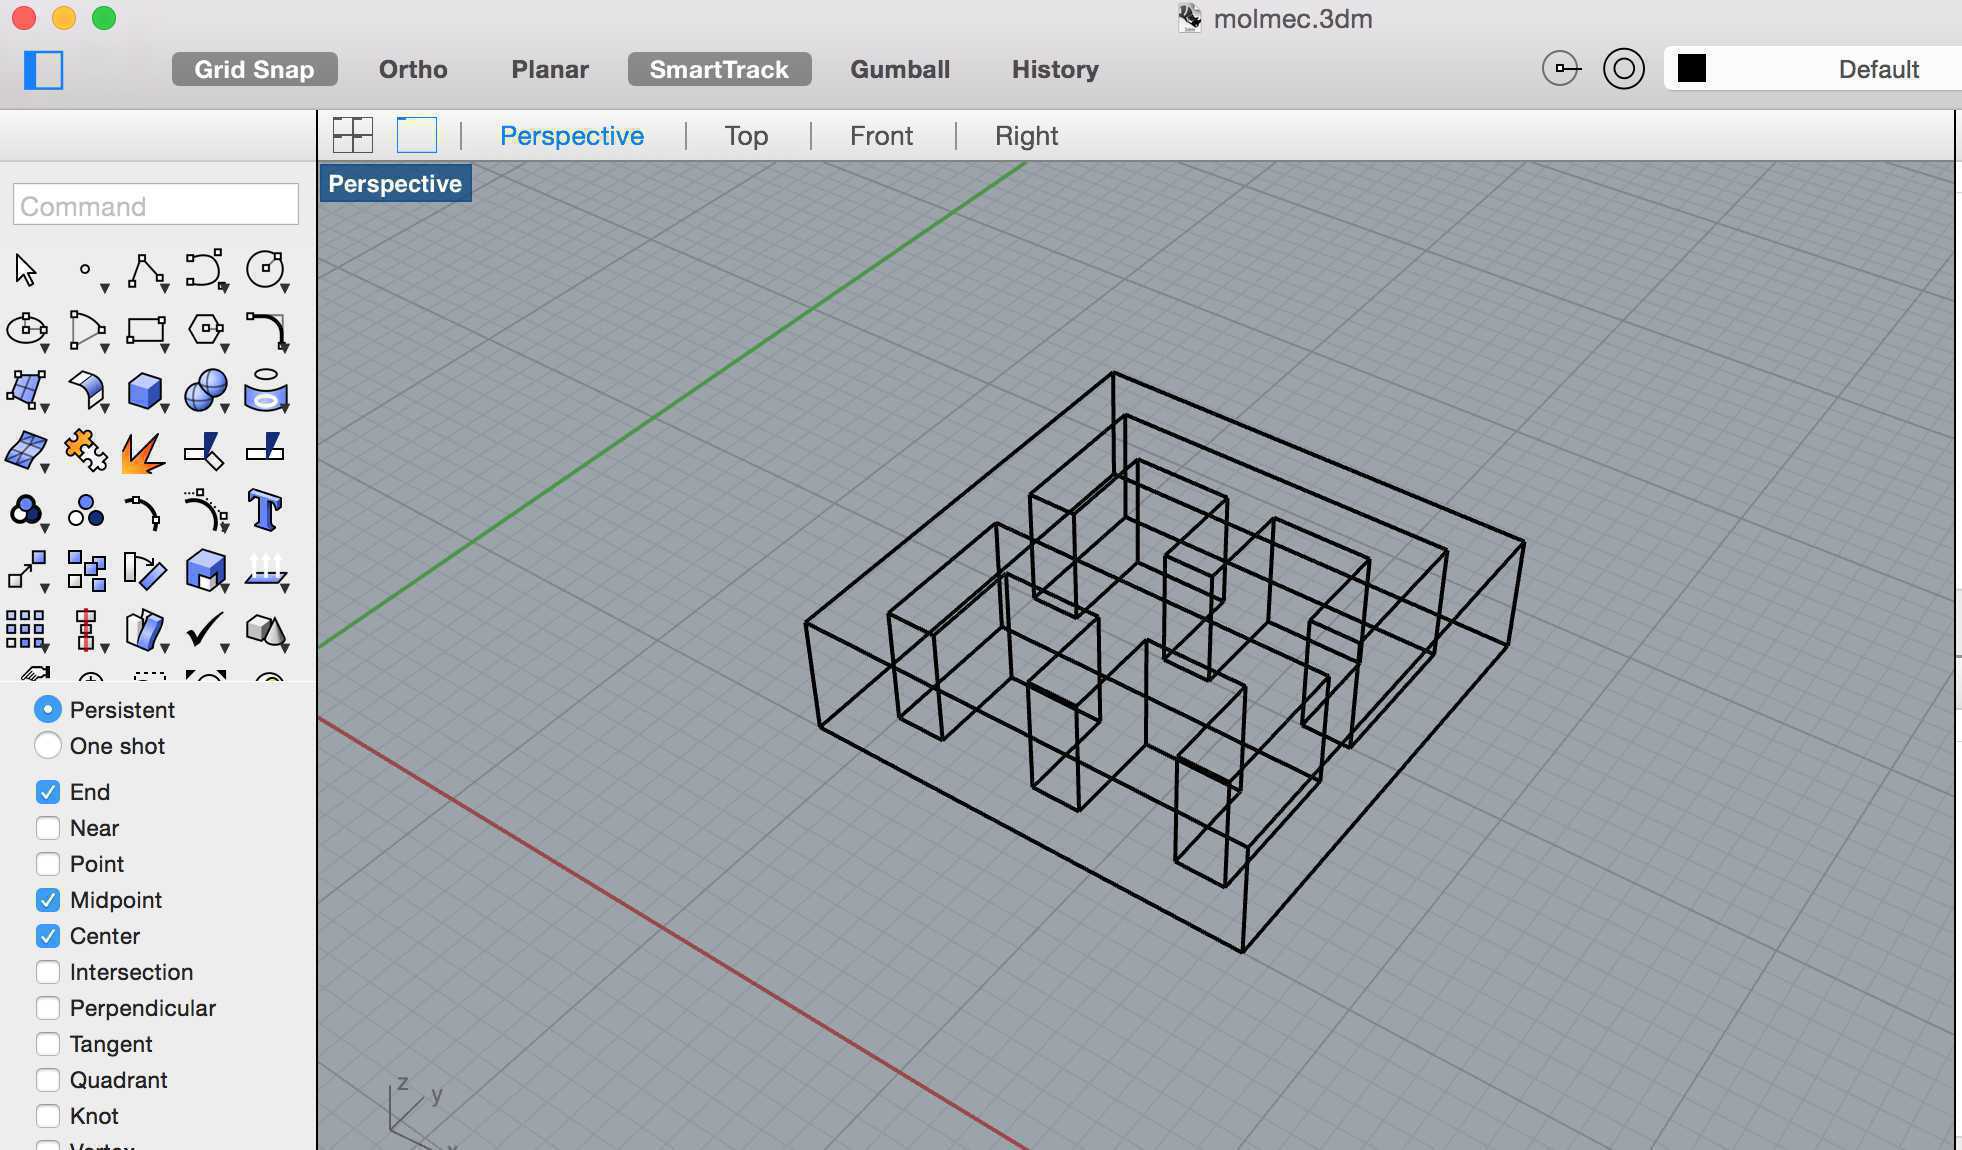Choose the Rectangle tool
This screenshot has width=1962, height=1150.
(x=145, y=330)
